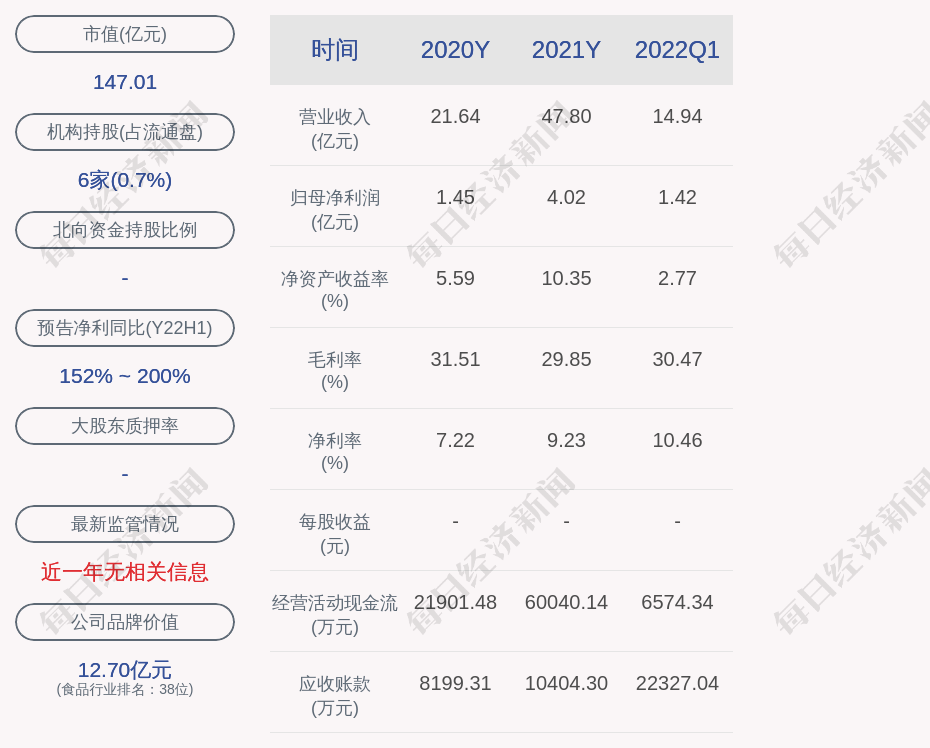Image resolution: width=930 pixels, height=748 pixels.
Task: Select the 2021Y revenue 47.80
Action: click(566, 116)
